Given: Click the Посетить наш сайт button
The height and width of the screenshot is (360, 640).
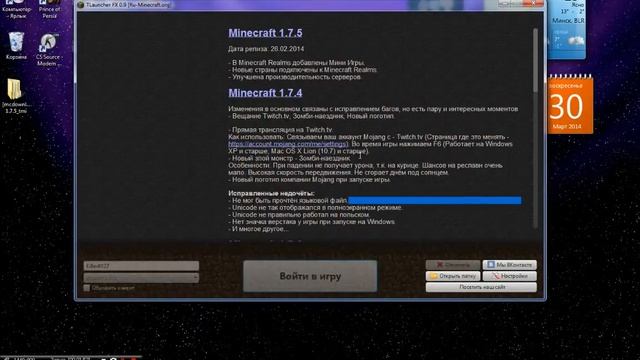Looking at the screenshot, I should 481,287.
